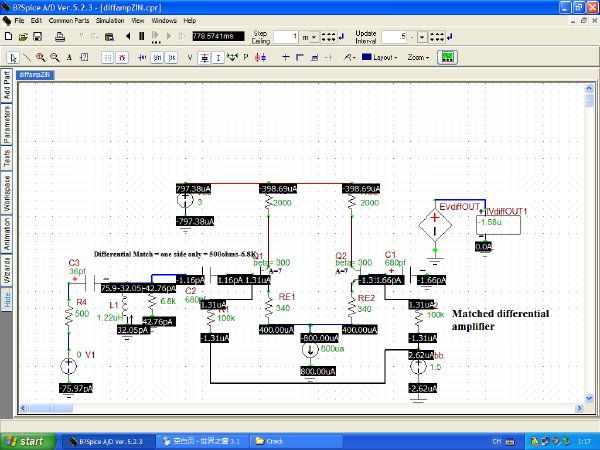Click the 800ua current source symbol
This screenshot has height=450, width=600.
[x=310, y=350]
